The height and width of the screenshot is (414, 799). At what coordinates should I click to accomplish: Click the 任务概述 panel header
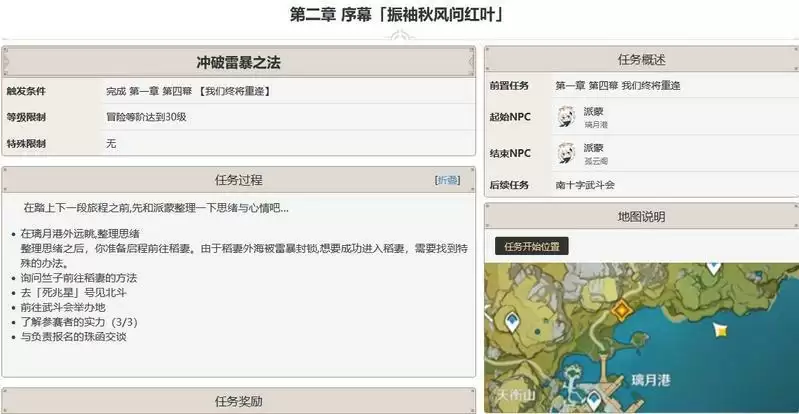tap(642, 60)
